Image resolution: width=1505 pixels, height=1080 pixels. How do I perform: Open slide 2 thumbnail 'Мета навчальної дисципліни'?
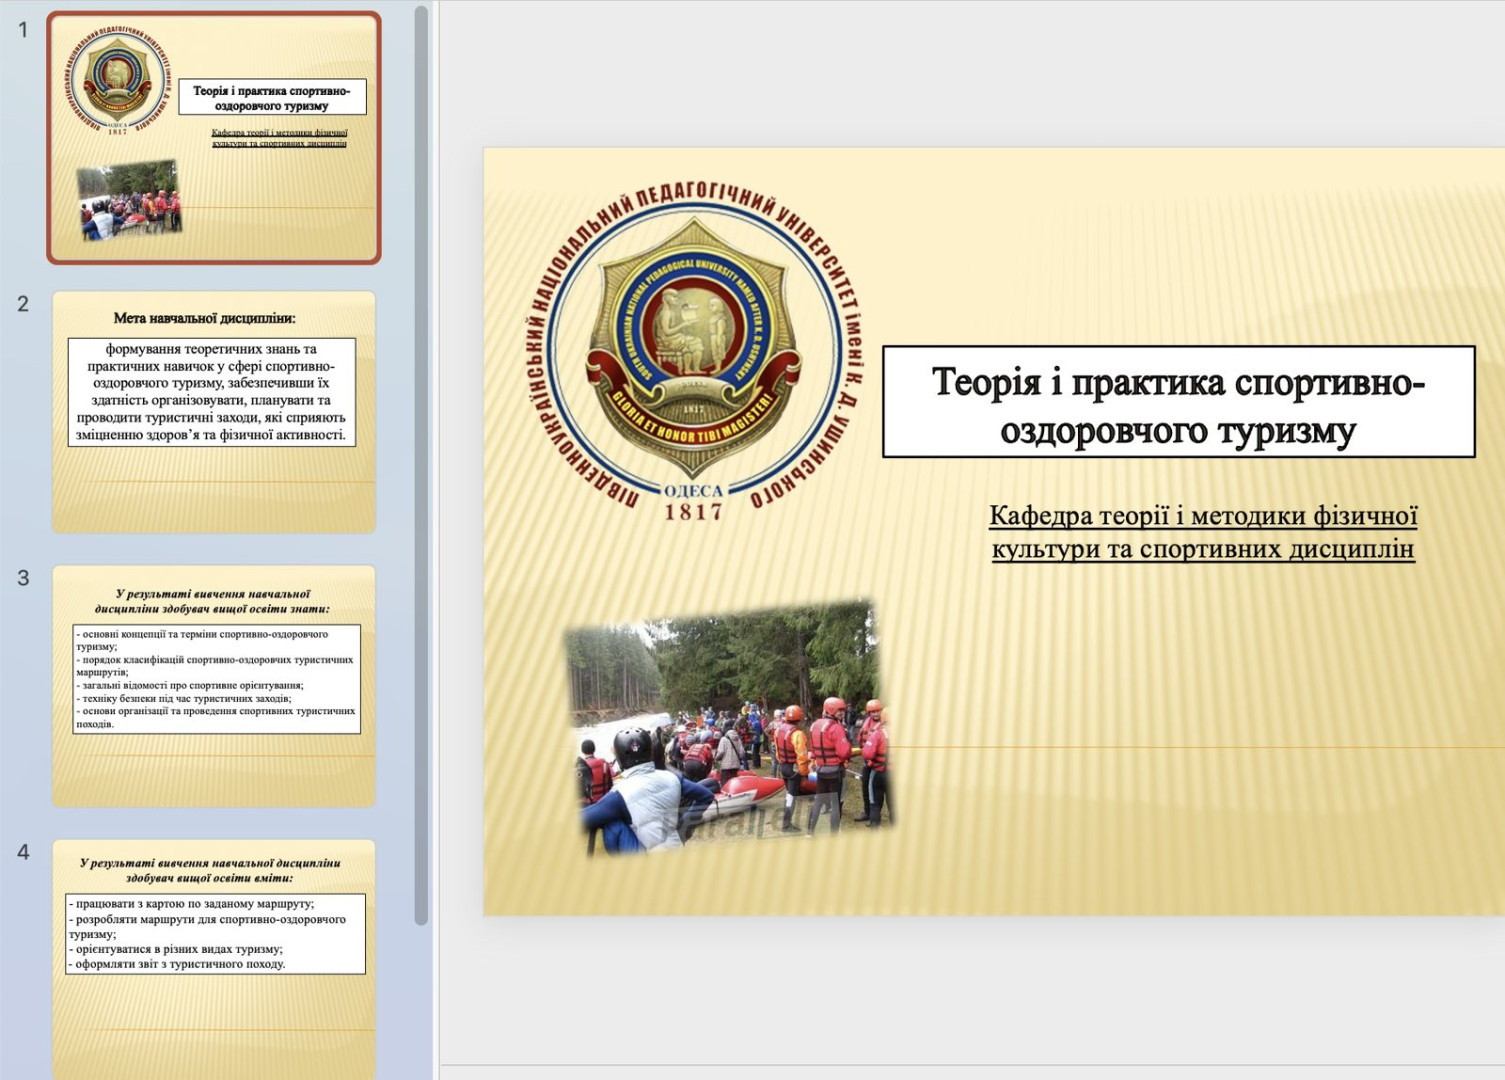pos(214,412)
